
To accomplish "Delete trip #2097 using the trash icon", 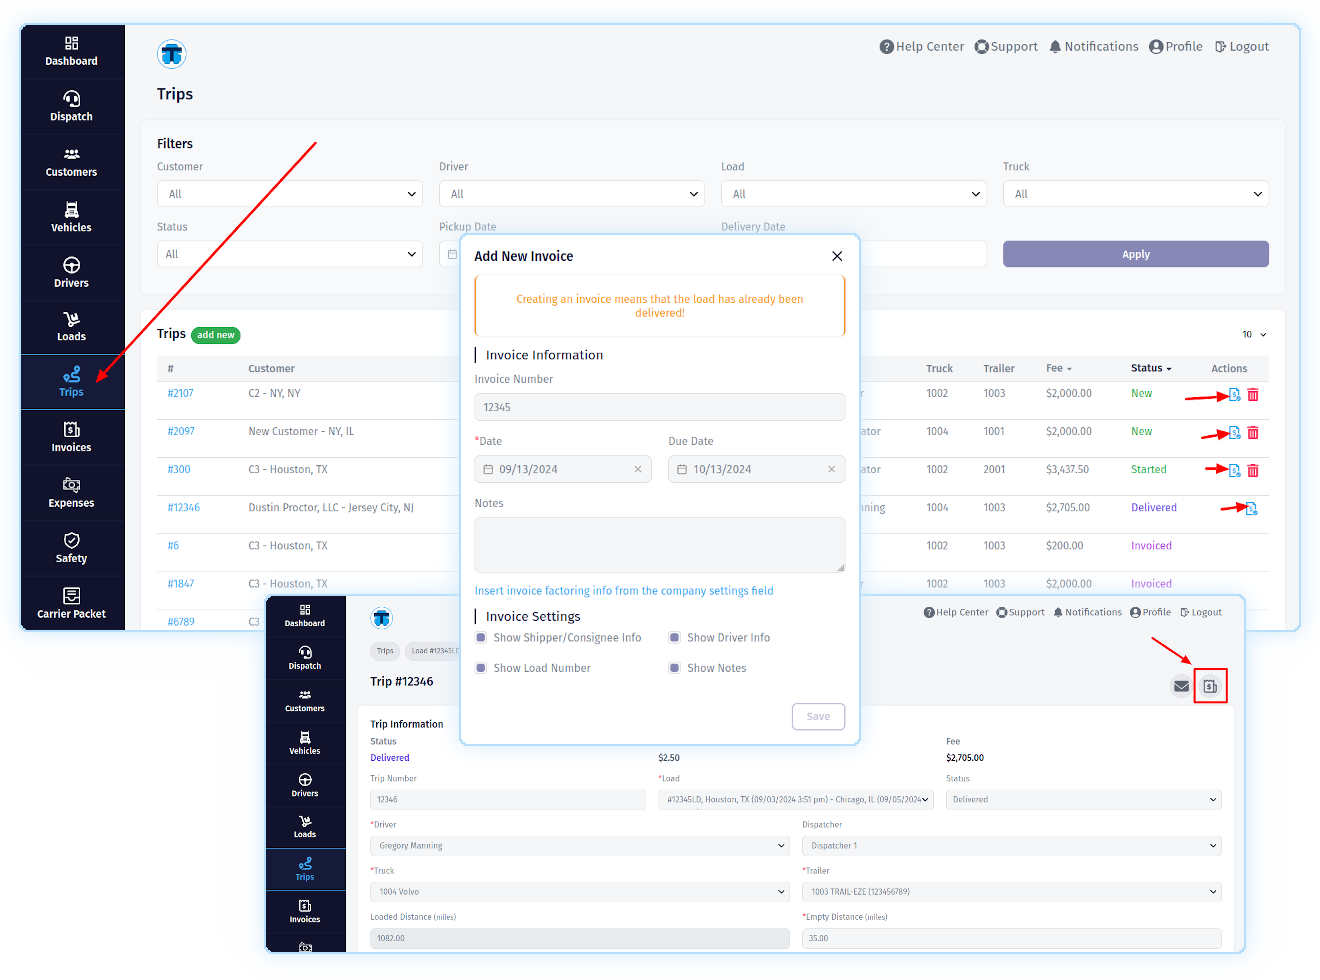I will click(x=1253, y=433).
